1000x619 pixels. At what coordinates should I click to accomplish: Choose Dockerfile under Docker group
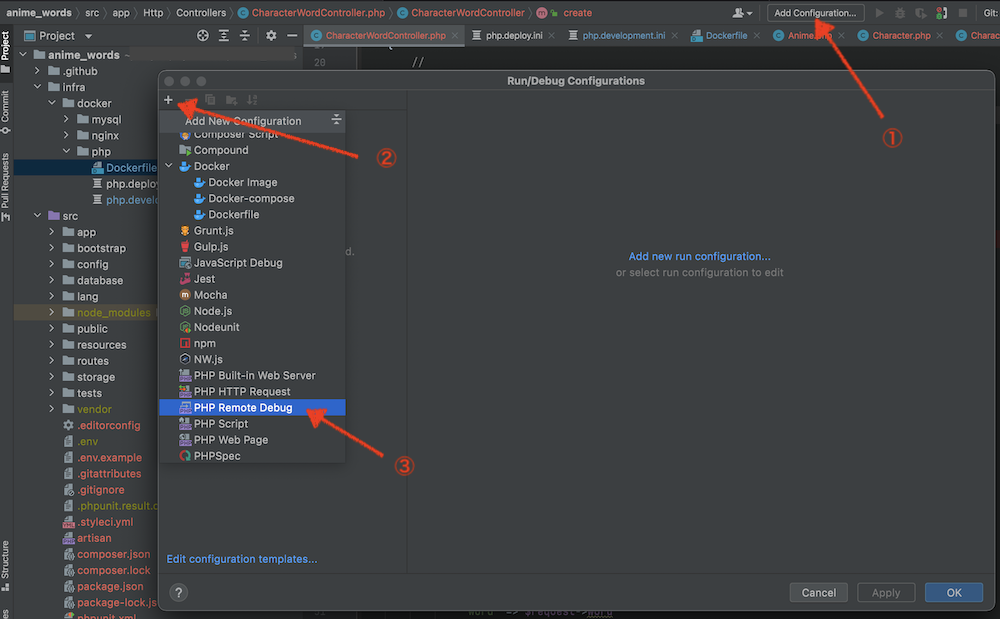[252, 215]
